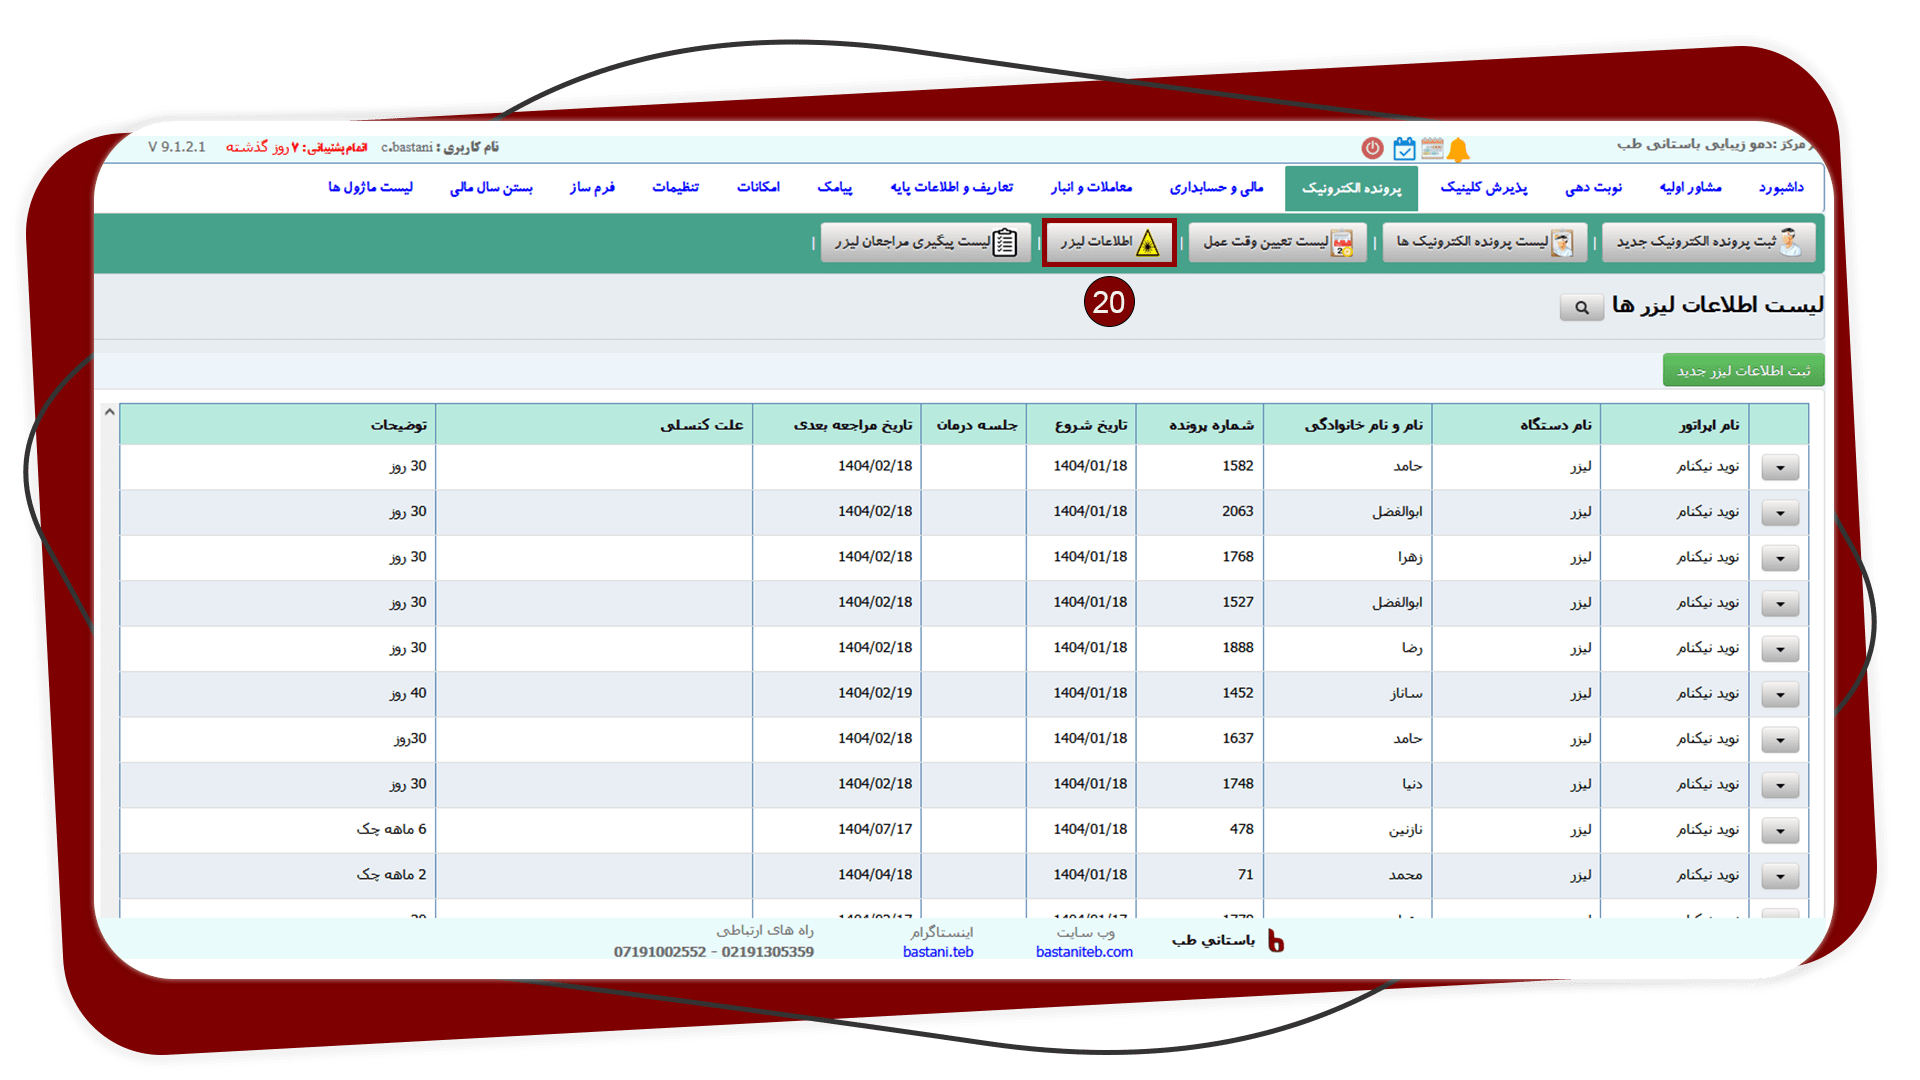Sort by علت کنسلی column header

594,425
